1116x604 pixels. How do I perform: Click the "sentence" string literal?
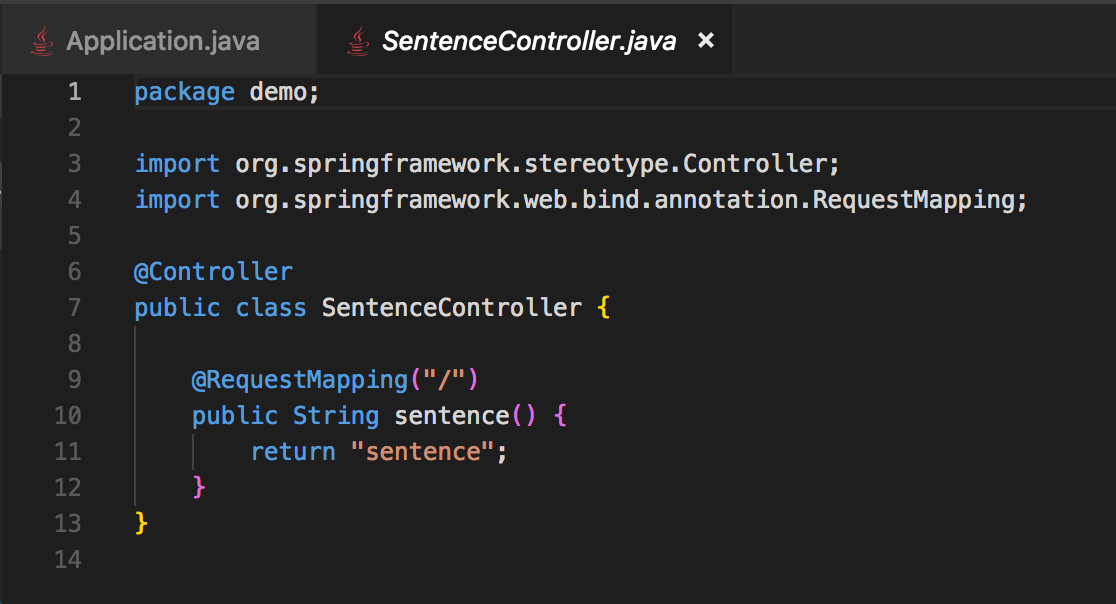424,451
